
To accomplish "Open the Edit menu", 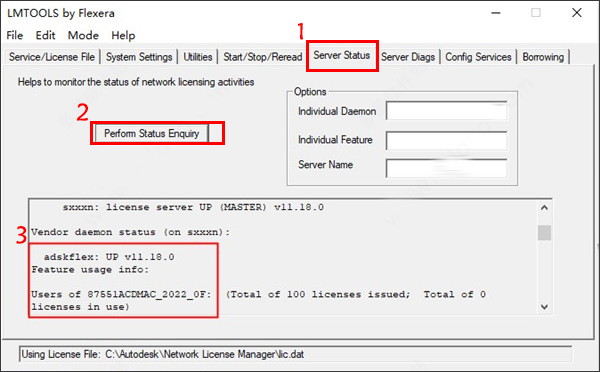I will [46, 36].
